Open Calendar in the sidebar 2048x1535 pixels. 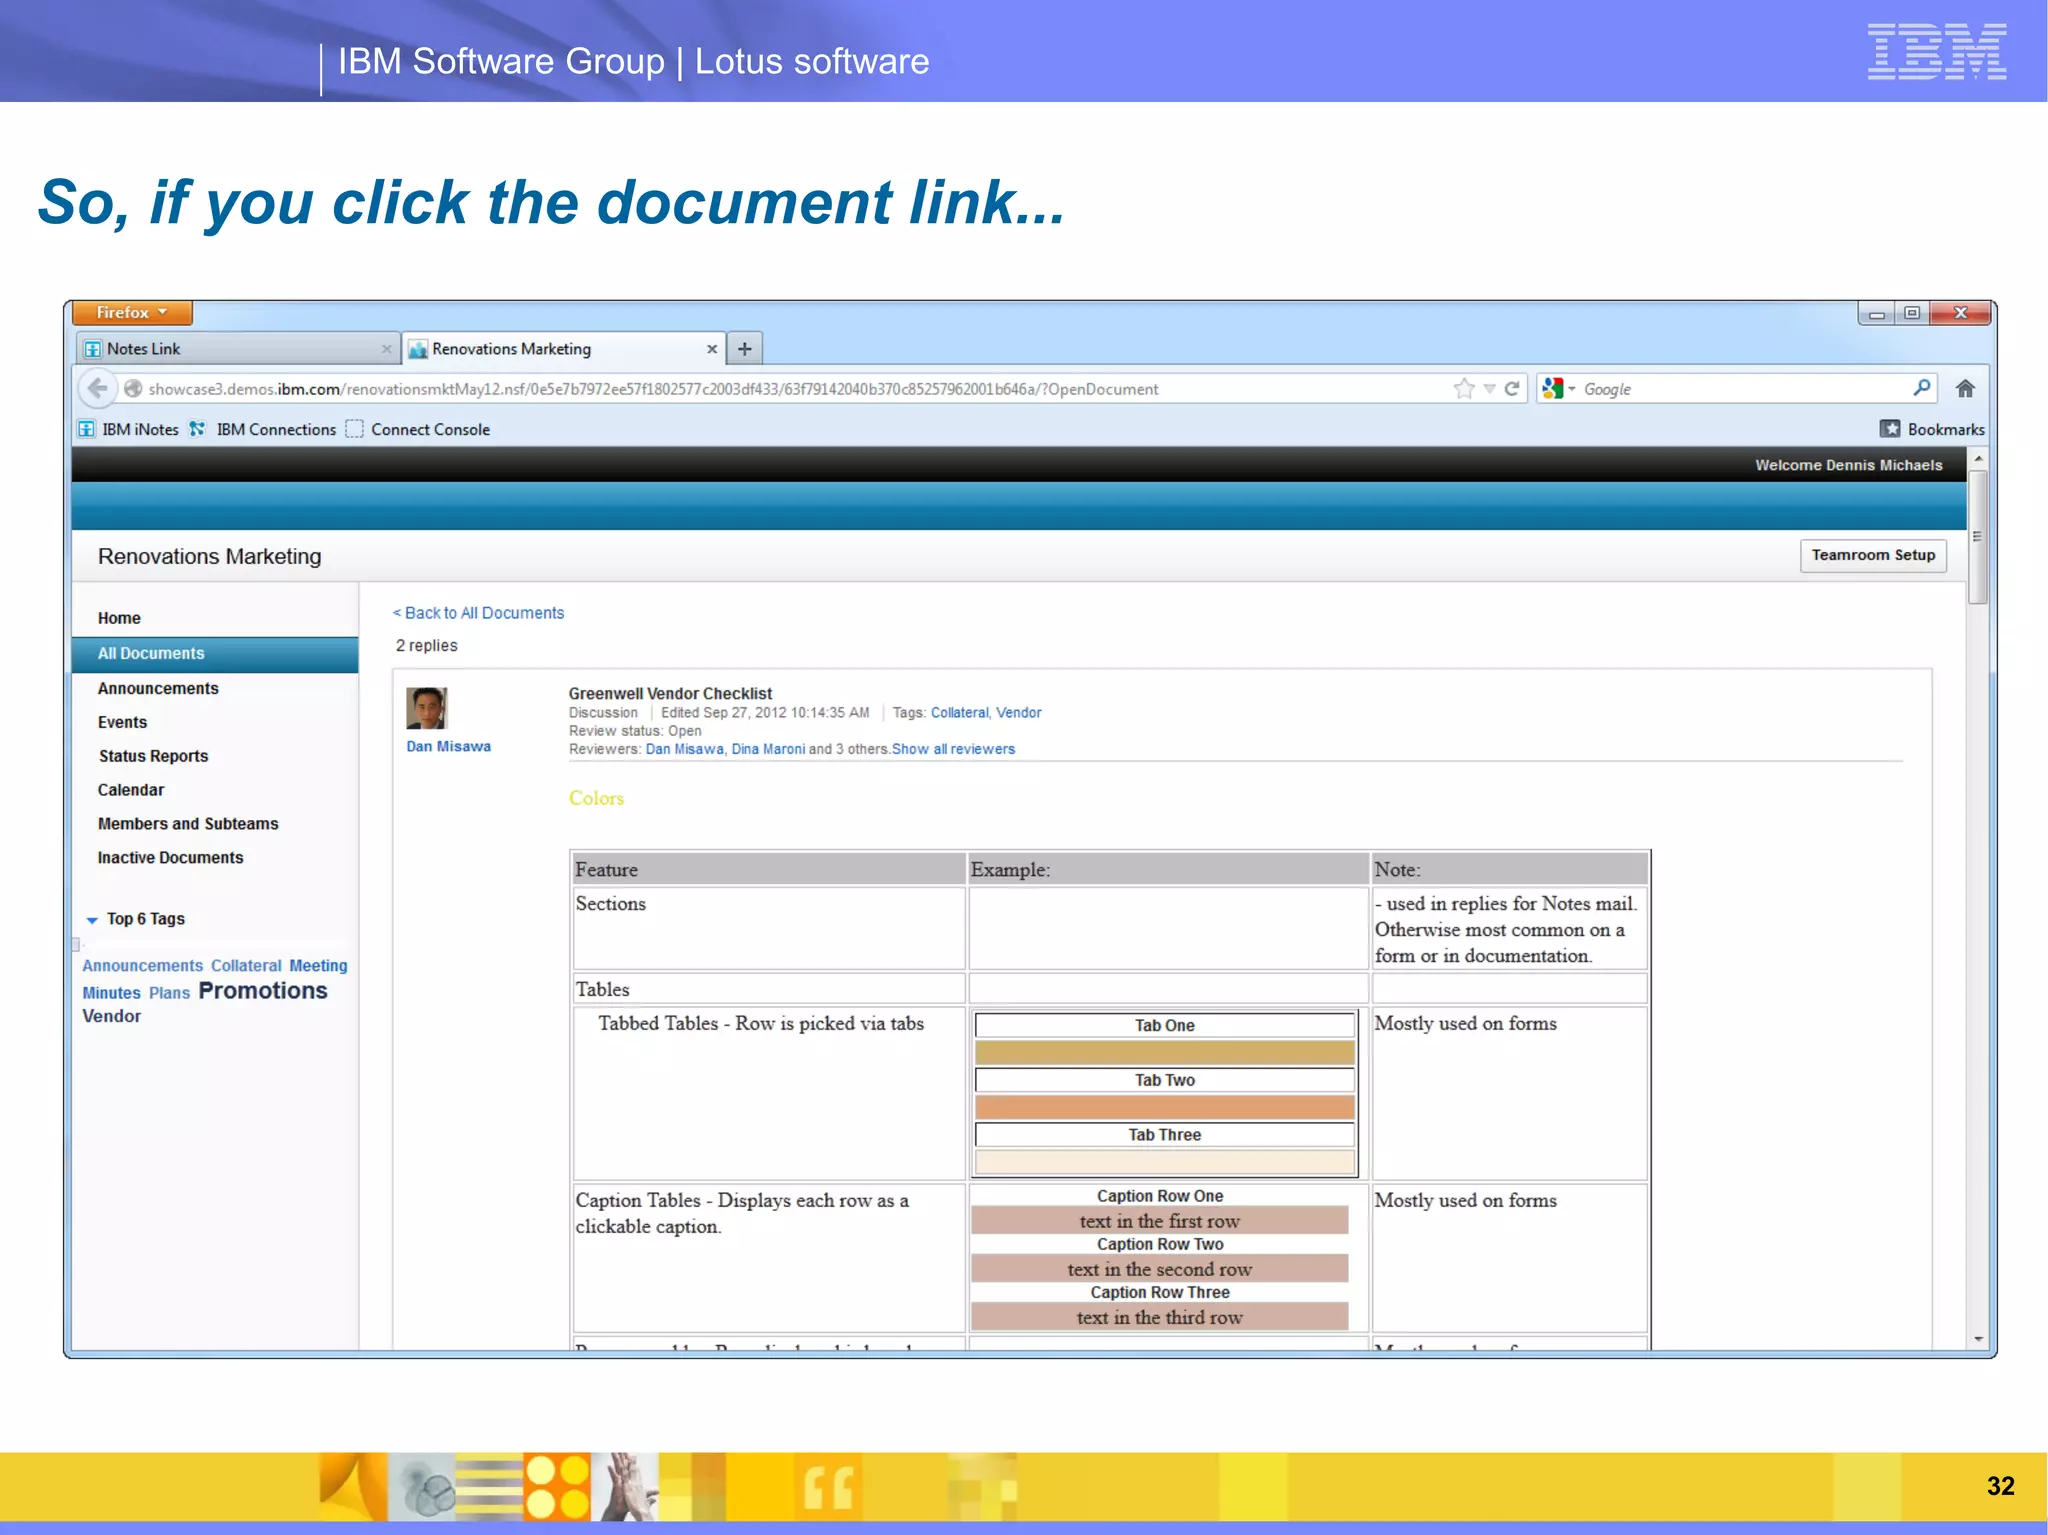(x=131, y=790)
